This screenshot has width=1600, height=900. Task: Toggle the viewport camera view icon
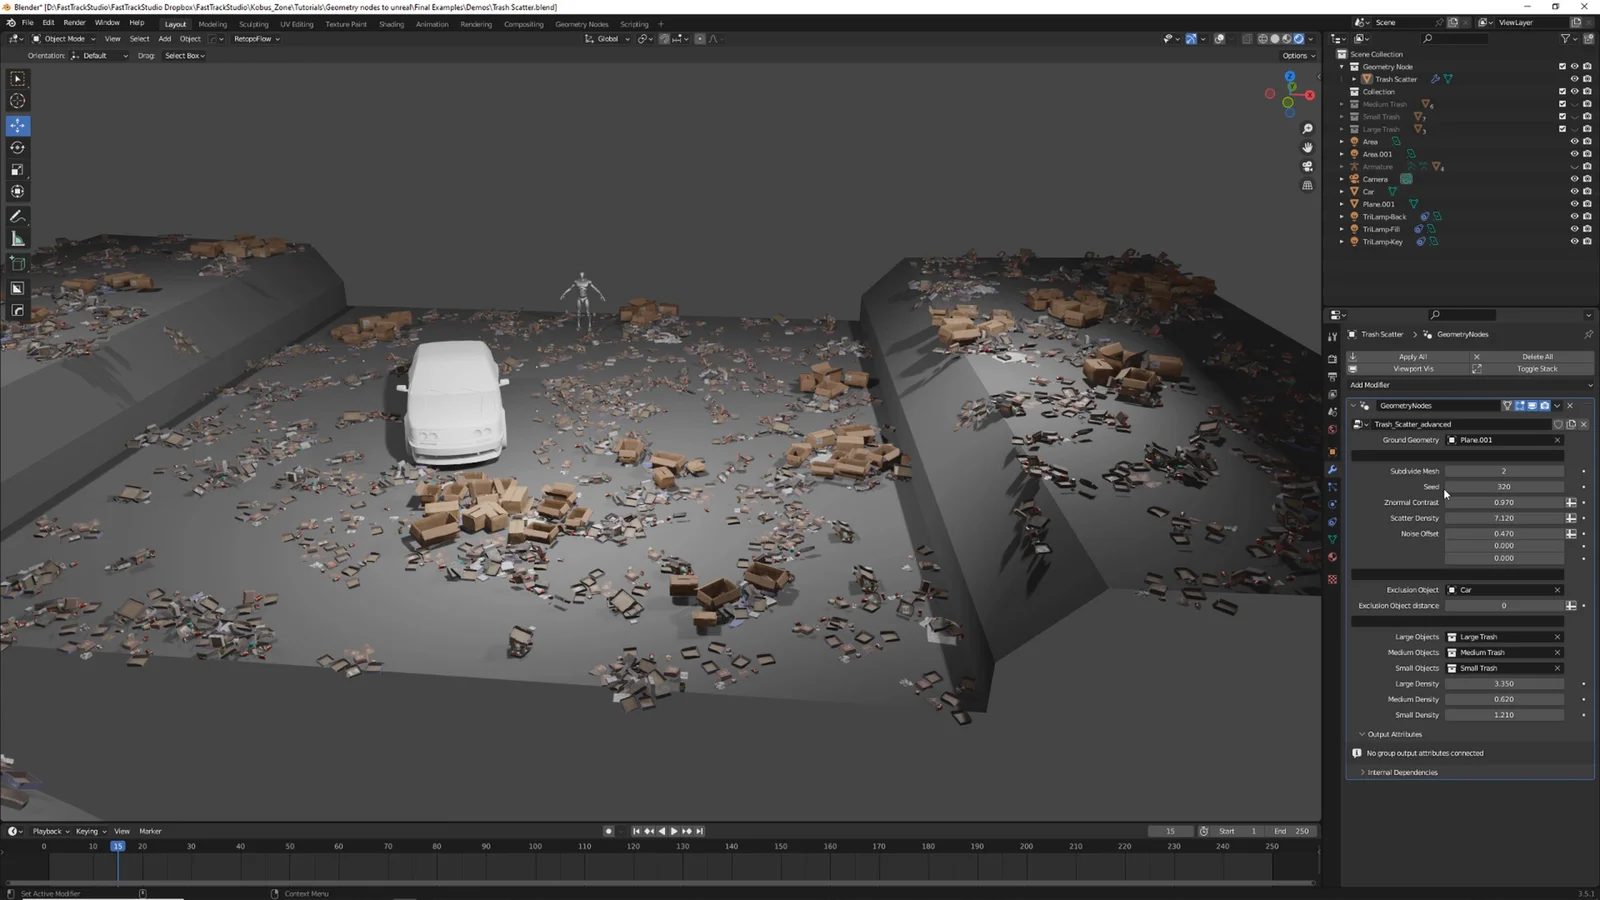coord(1307,166)
